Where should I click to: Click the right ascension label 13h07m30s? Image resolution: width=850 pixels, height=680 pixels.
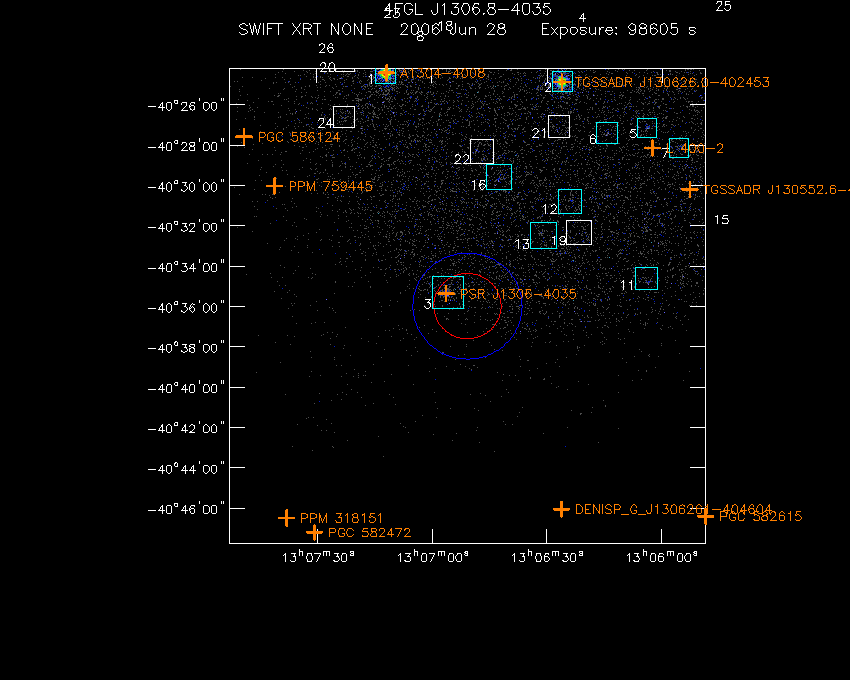point(318,557)
